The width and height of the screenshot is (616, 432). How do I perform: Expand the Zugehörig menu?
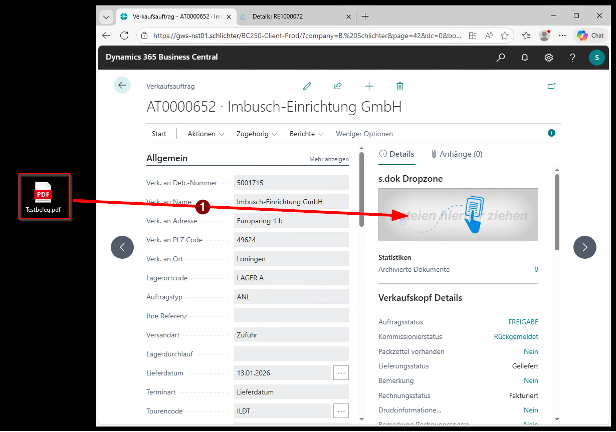pos(256,134)
